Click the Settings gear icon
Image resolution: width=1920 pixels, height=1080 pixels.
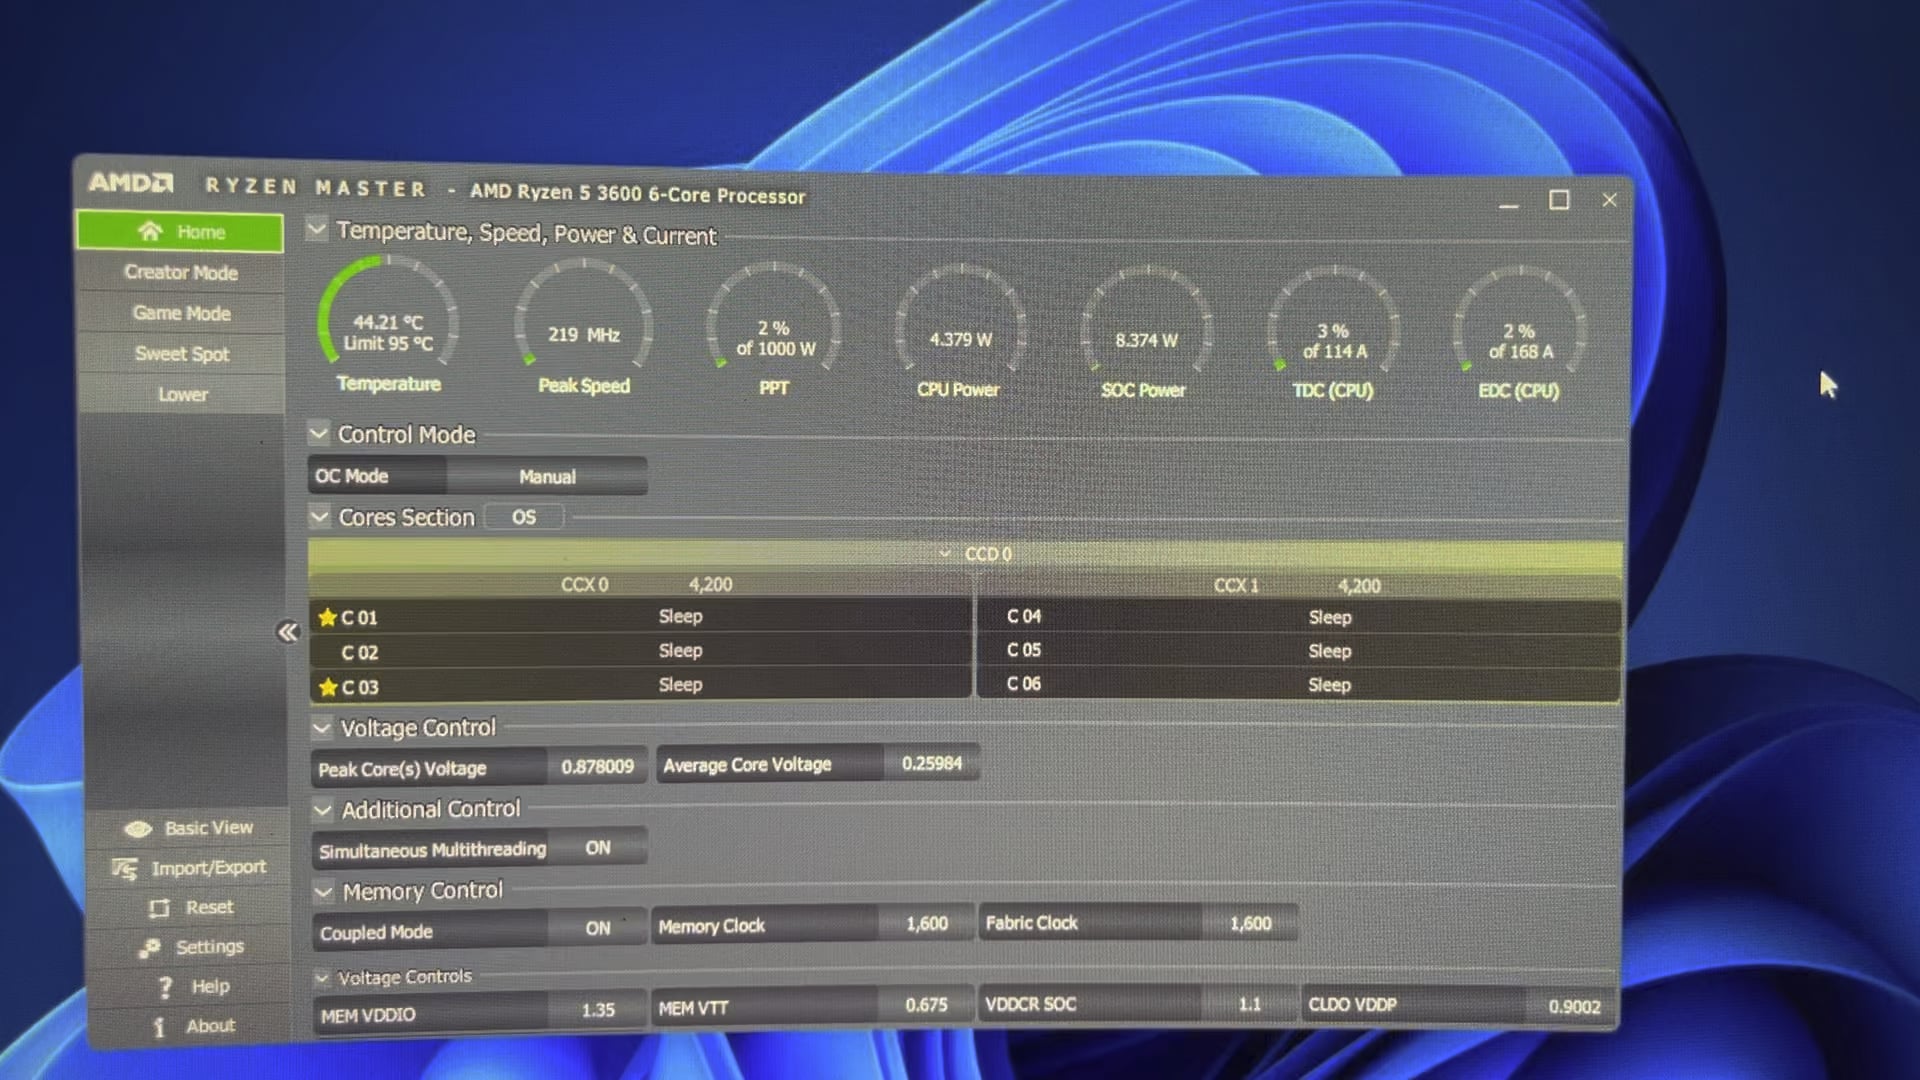click(x=150, y=947)
